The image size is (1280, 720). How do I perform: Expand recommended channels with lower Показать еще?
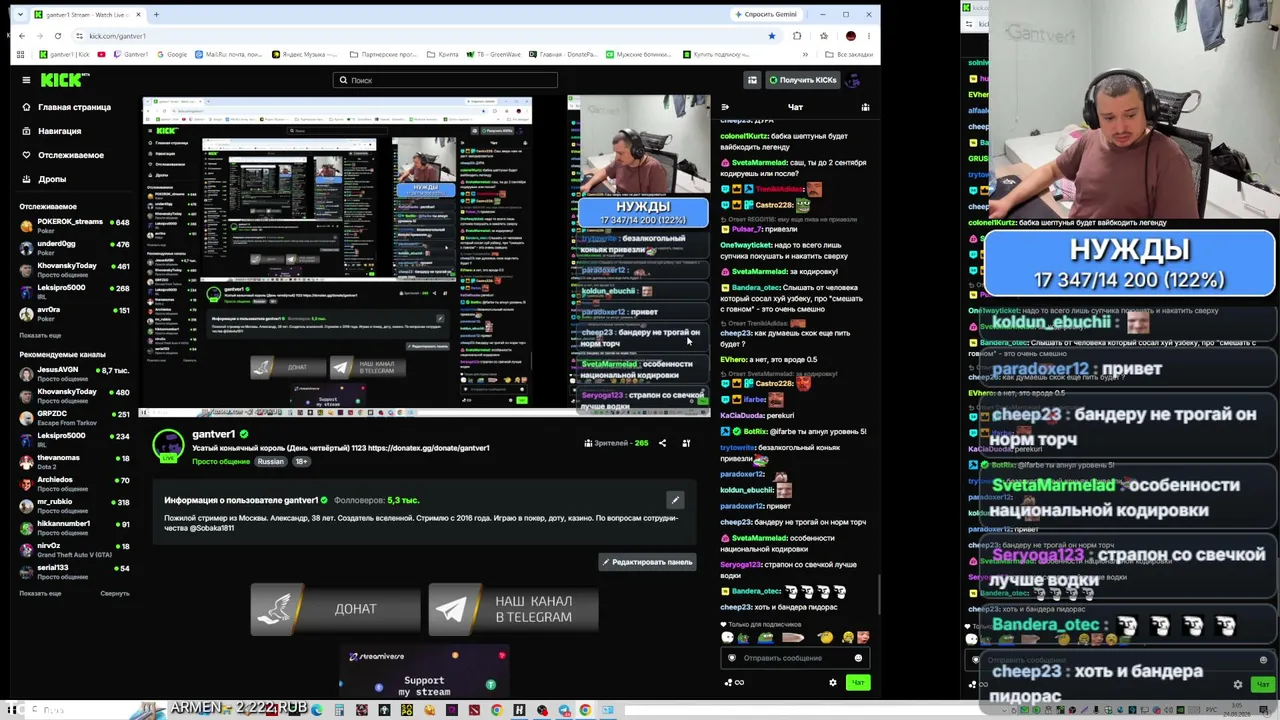(40, 593)
